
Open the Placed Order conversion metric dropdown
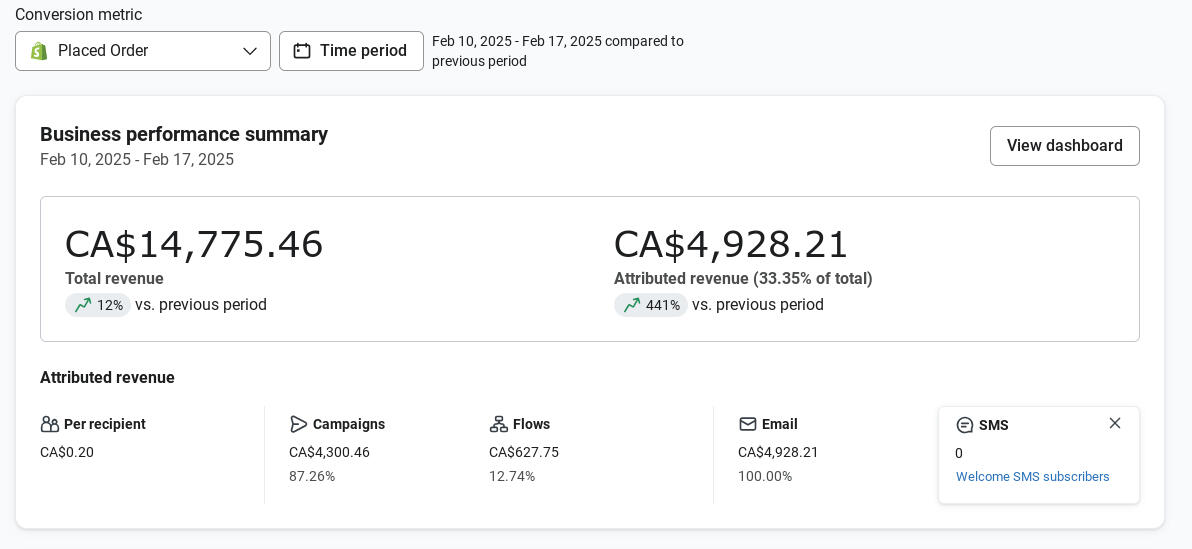(142, 51)
